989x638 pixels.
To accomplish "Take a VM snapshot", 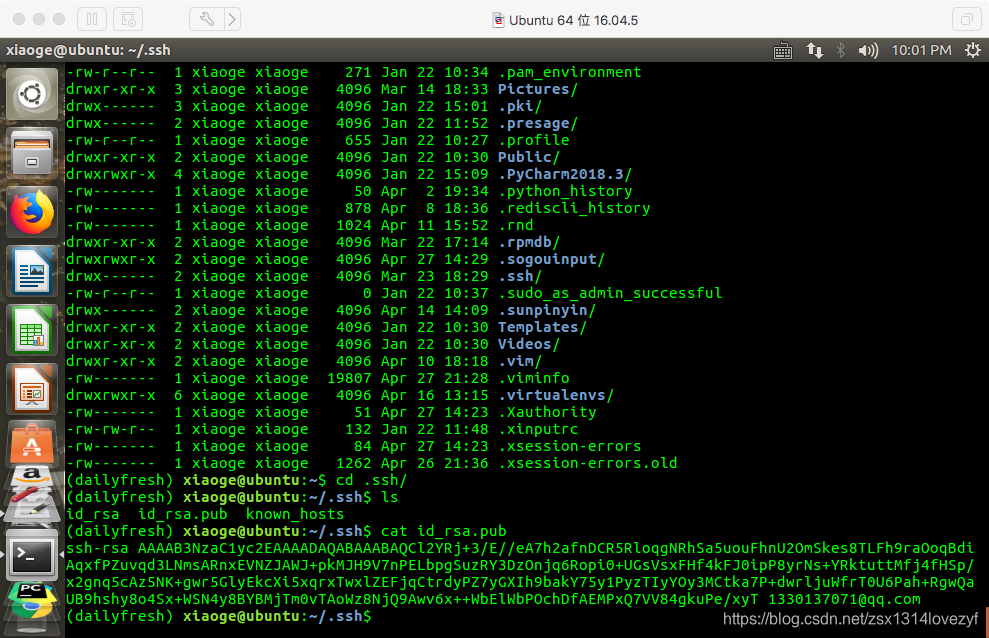I will 128,19.
